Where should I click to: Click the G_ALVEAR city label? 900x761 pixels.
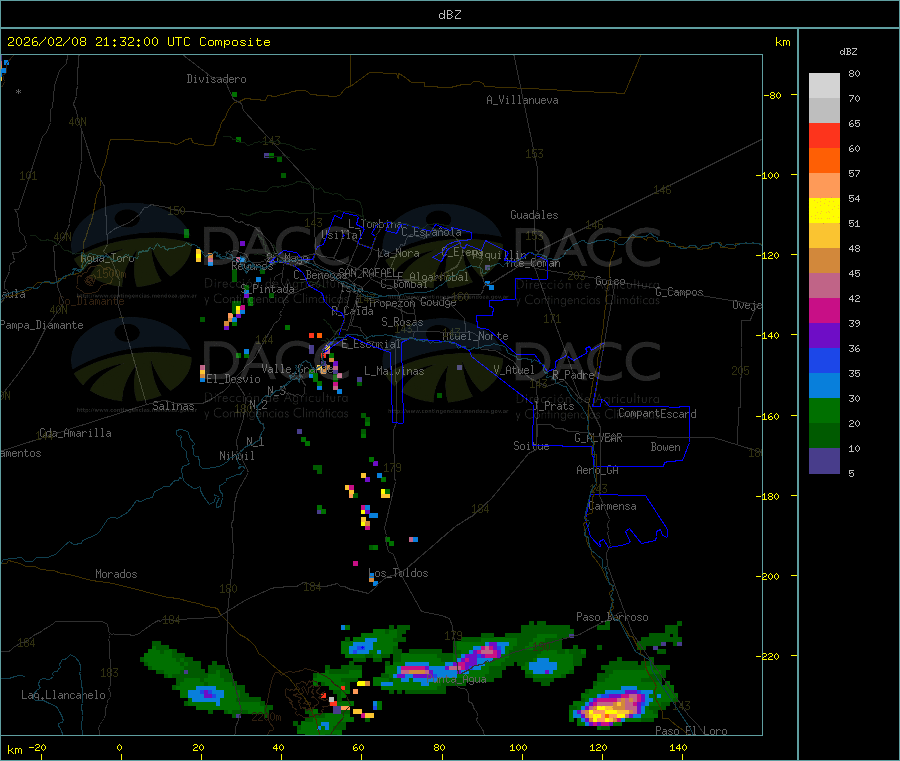point(598,438)
